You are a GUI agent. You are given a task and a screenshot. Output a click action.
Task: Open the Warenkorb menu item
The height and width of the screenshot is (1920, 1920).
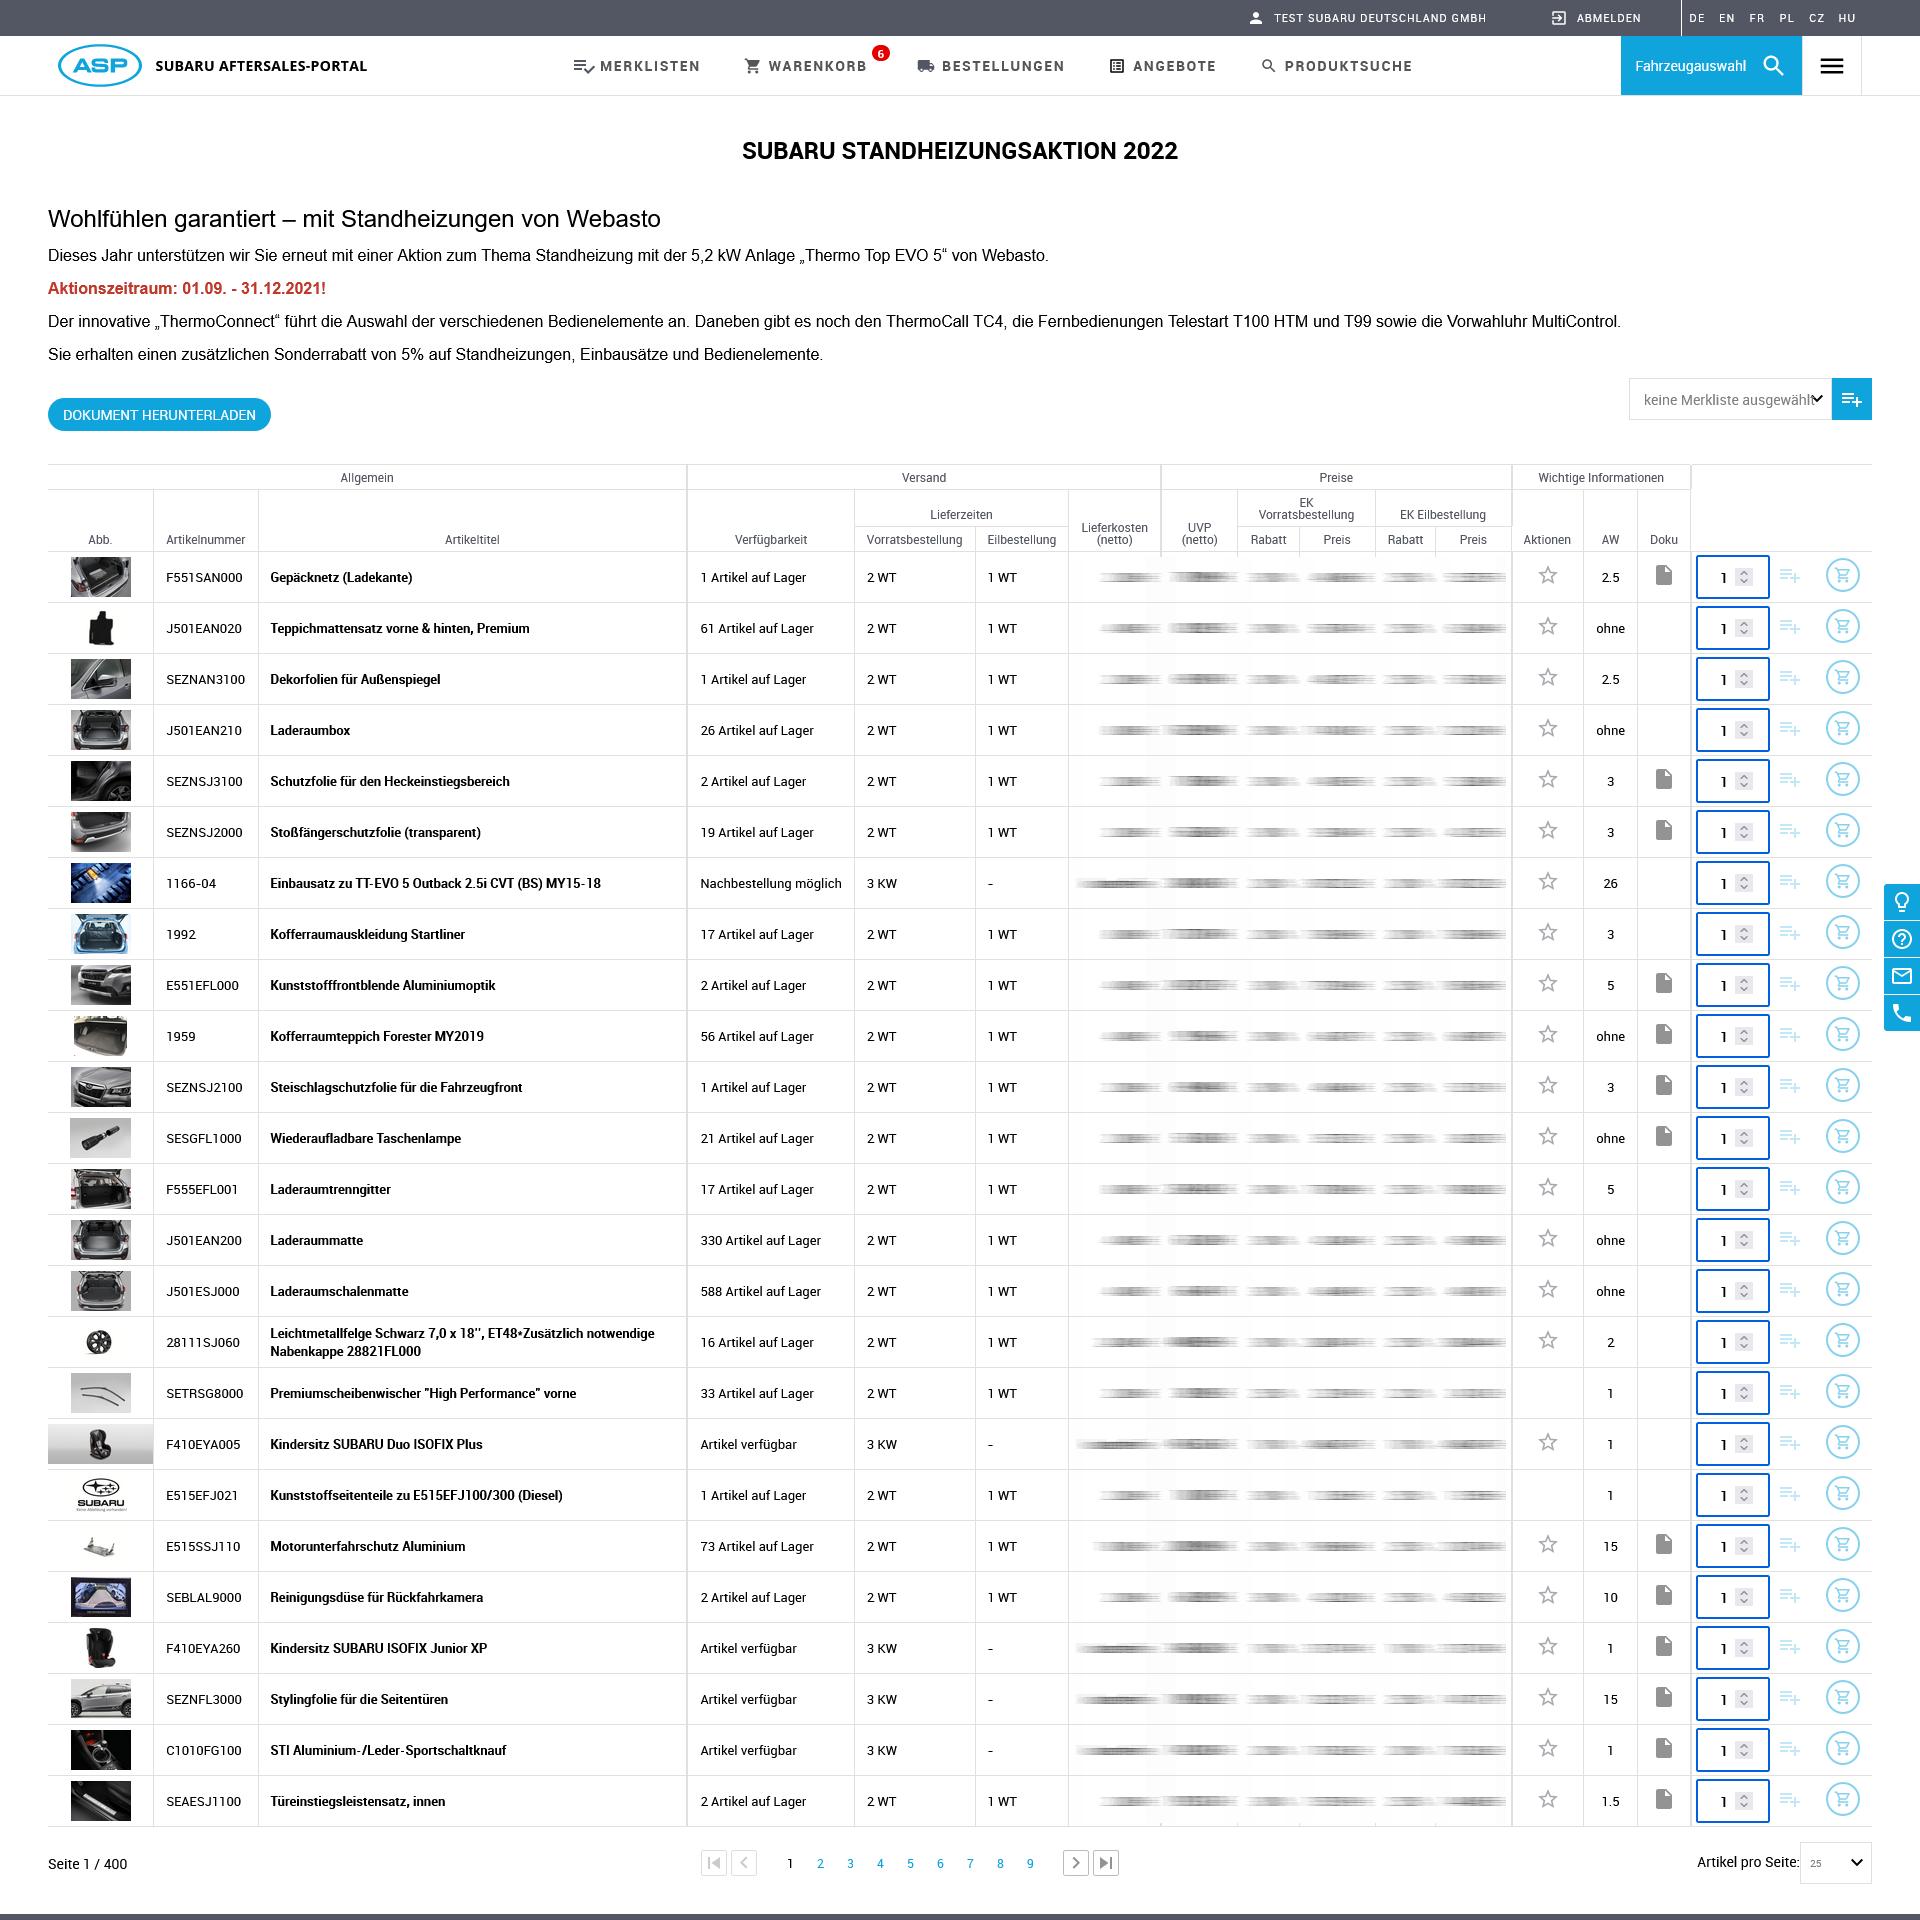tap(806, 66)
